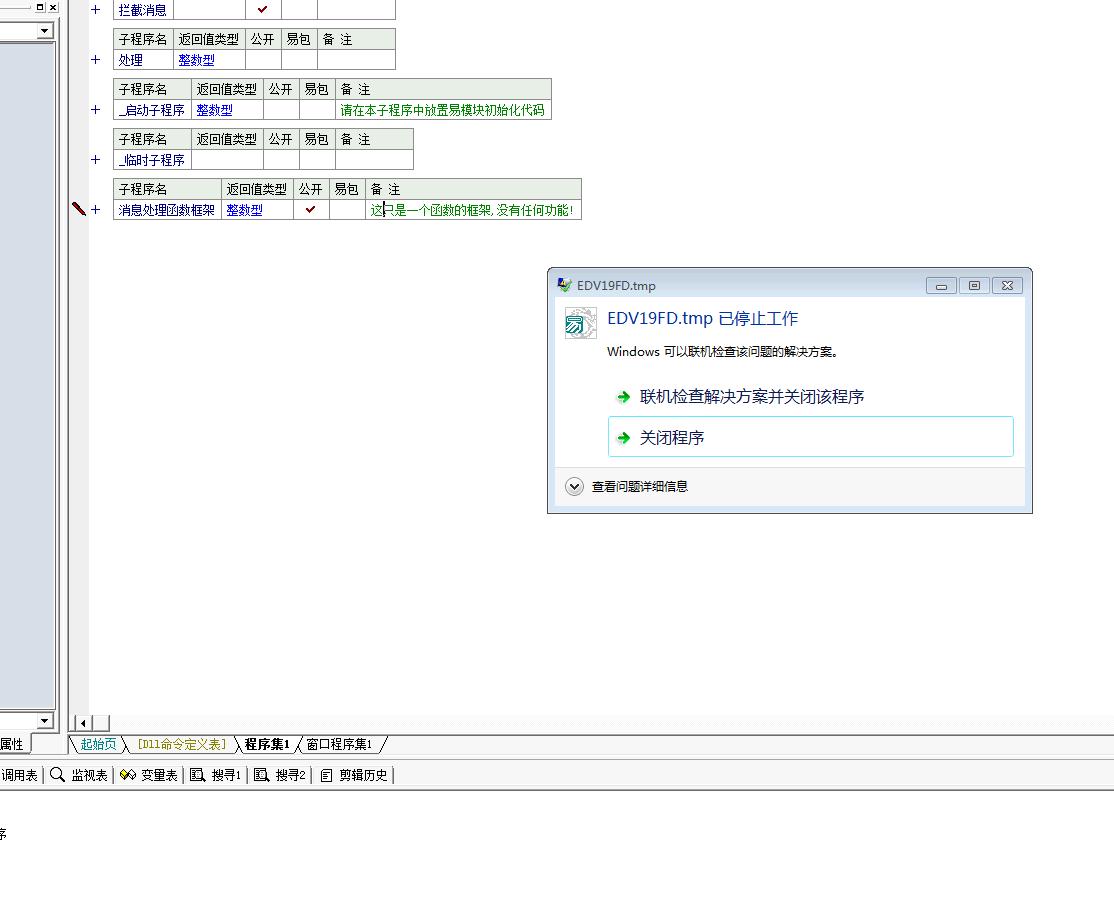The height and width of the screenshot is (915, 1114).
Task: Click the remark 请在本子程序中放置易模块初始化代码
Action: 442,109
